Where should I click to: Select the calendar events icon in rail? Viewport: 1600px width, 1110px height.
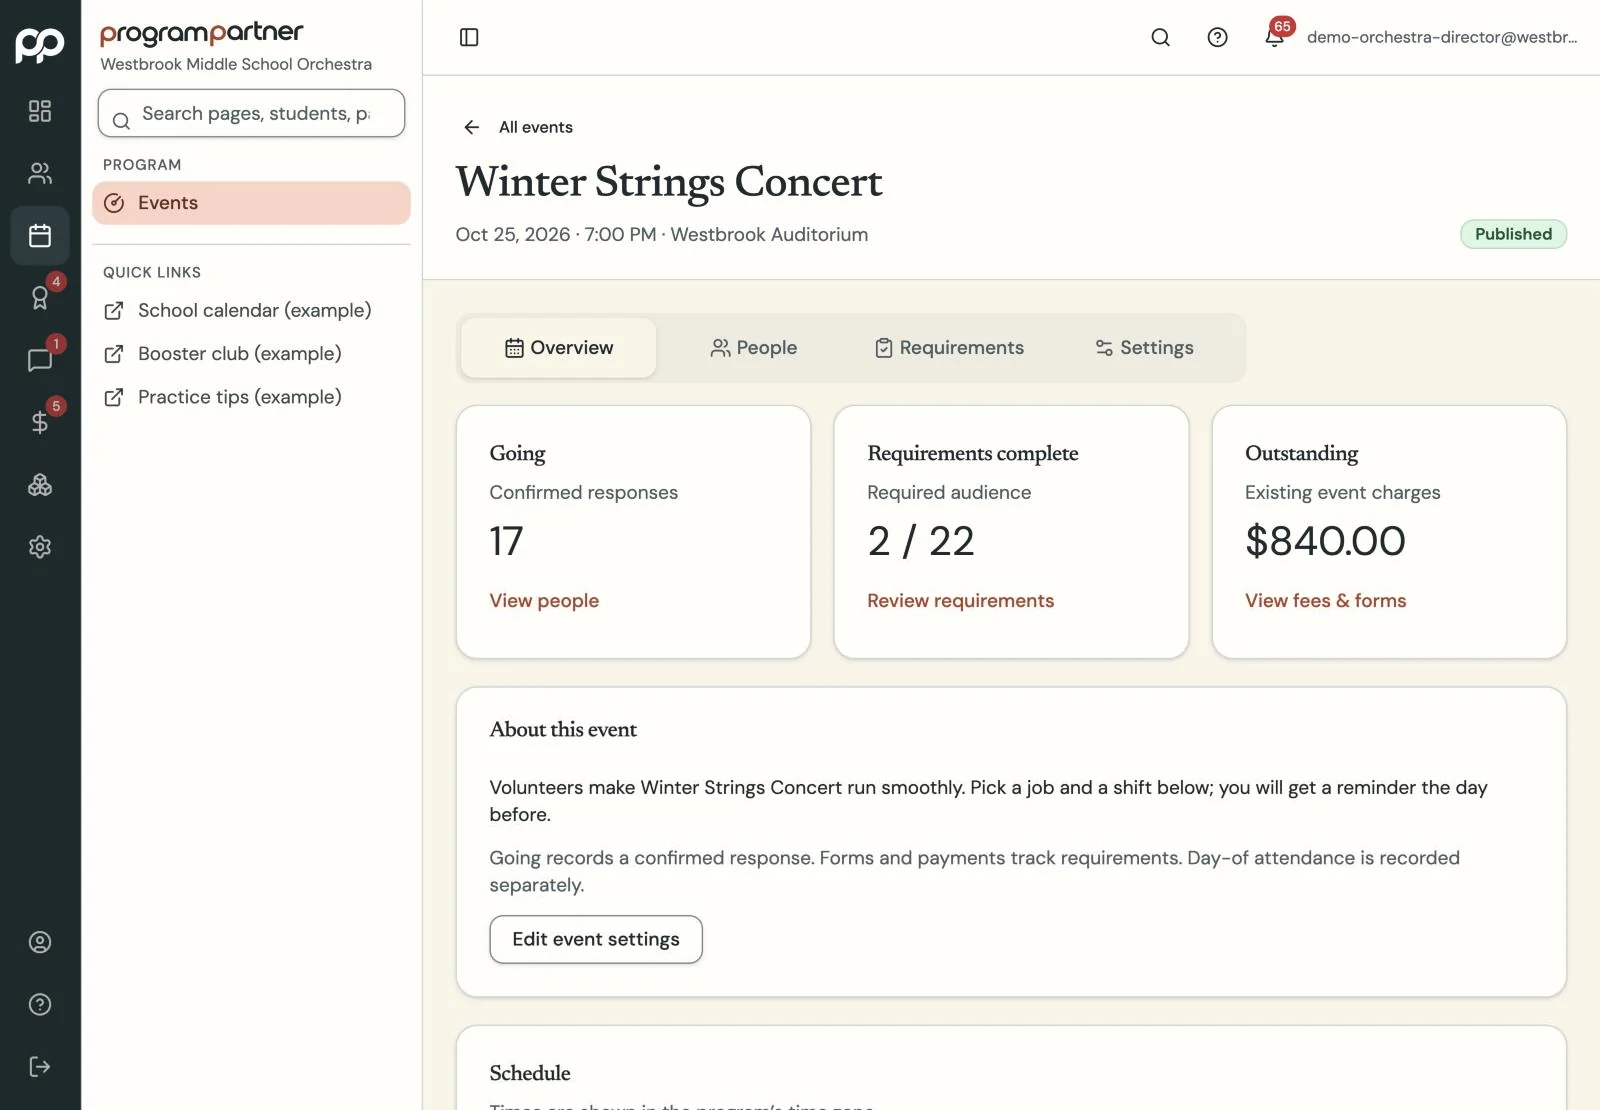pyautogui.click(x=40, y=236)
